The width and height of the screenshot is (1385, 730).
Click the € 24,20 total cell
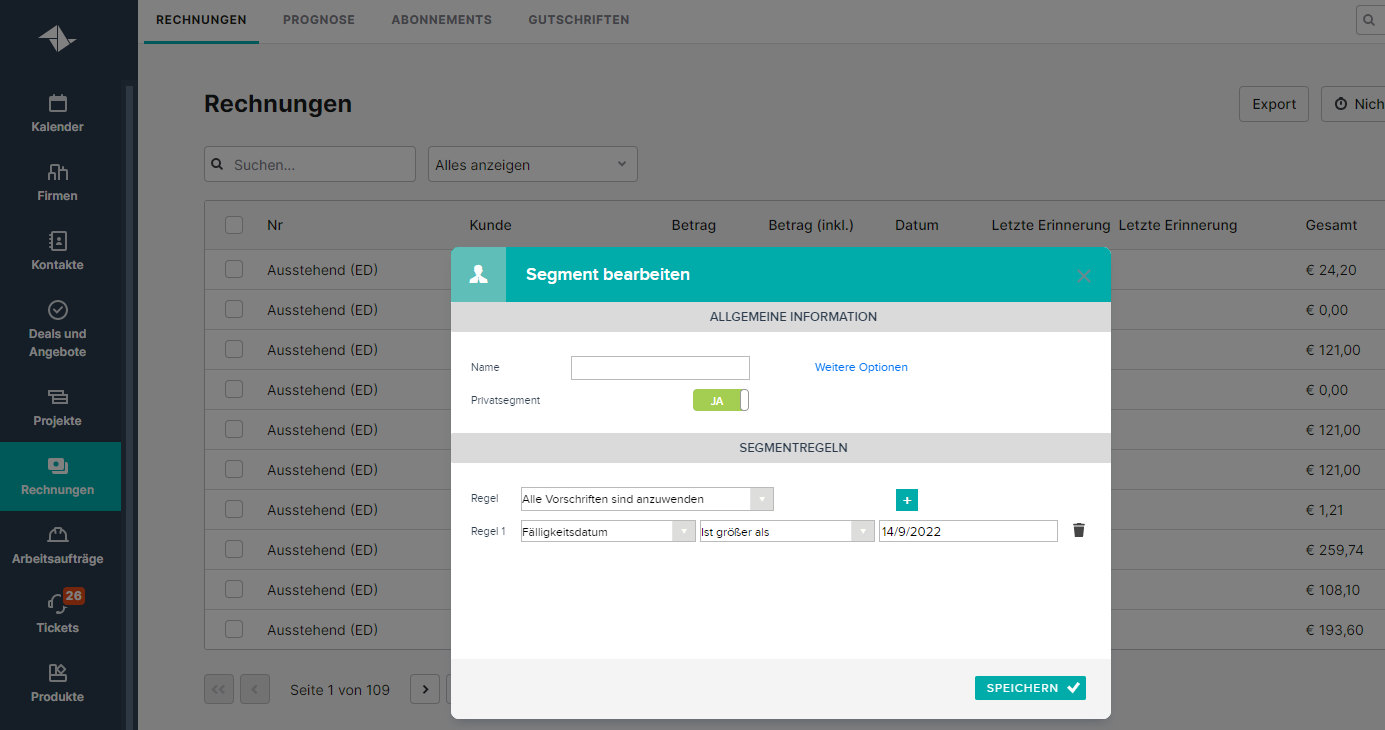pos(1331,270)
